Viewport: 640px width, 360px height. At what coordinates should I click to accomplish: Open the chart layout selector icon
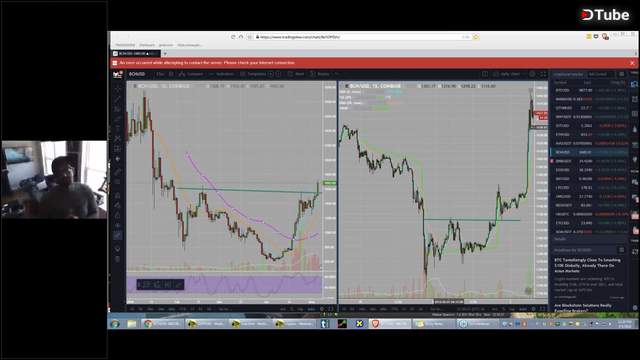click(485, 74)
